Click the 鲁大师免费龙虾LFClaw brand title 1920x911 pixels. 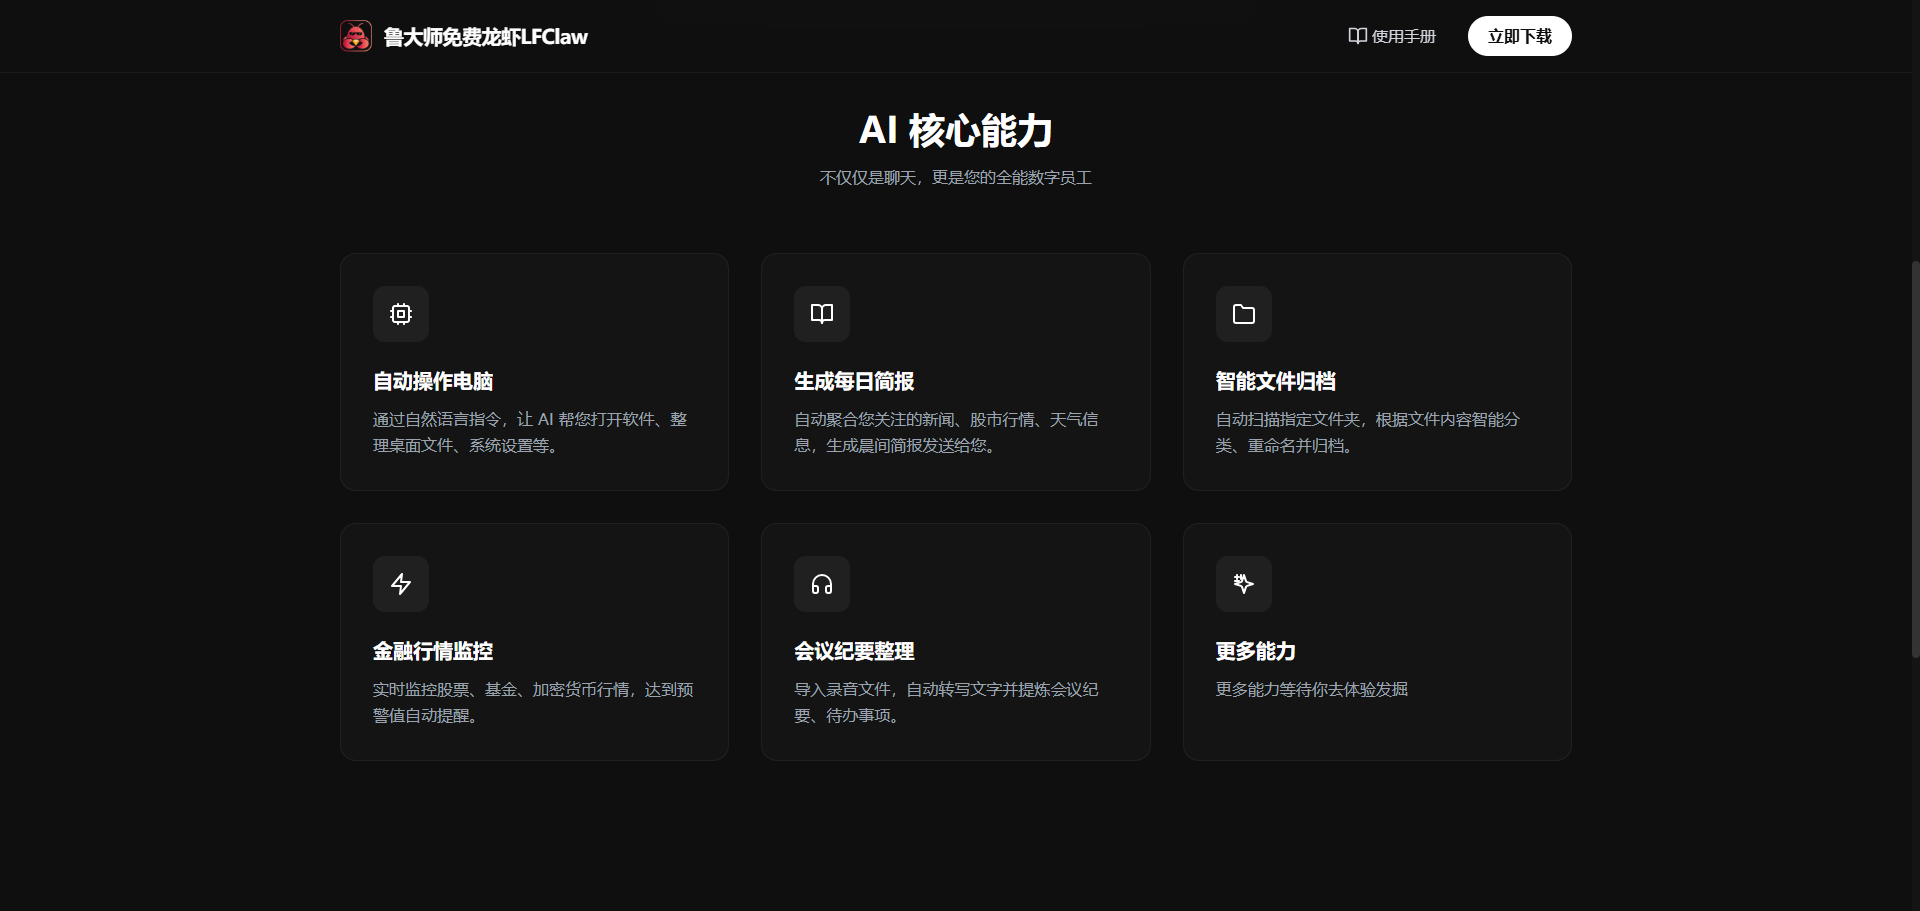click(x=485, y=37)
